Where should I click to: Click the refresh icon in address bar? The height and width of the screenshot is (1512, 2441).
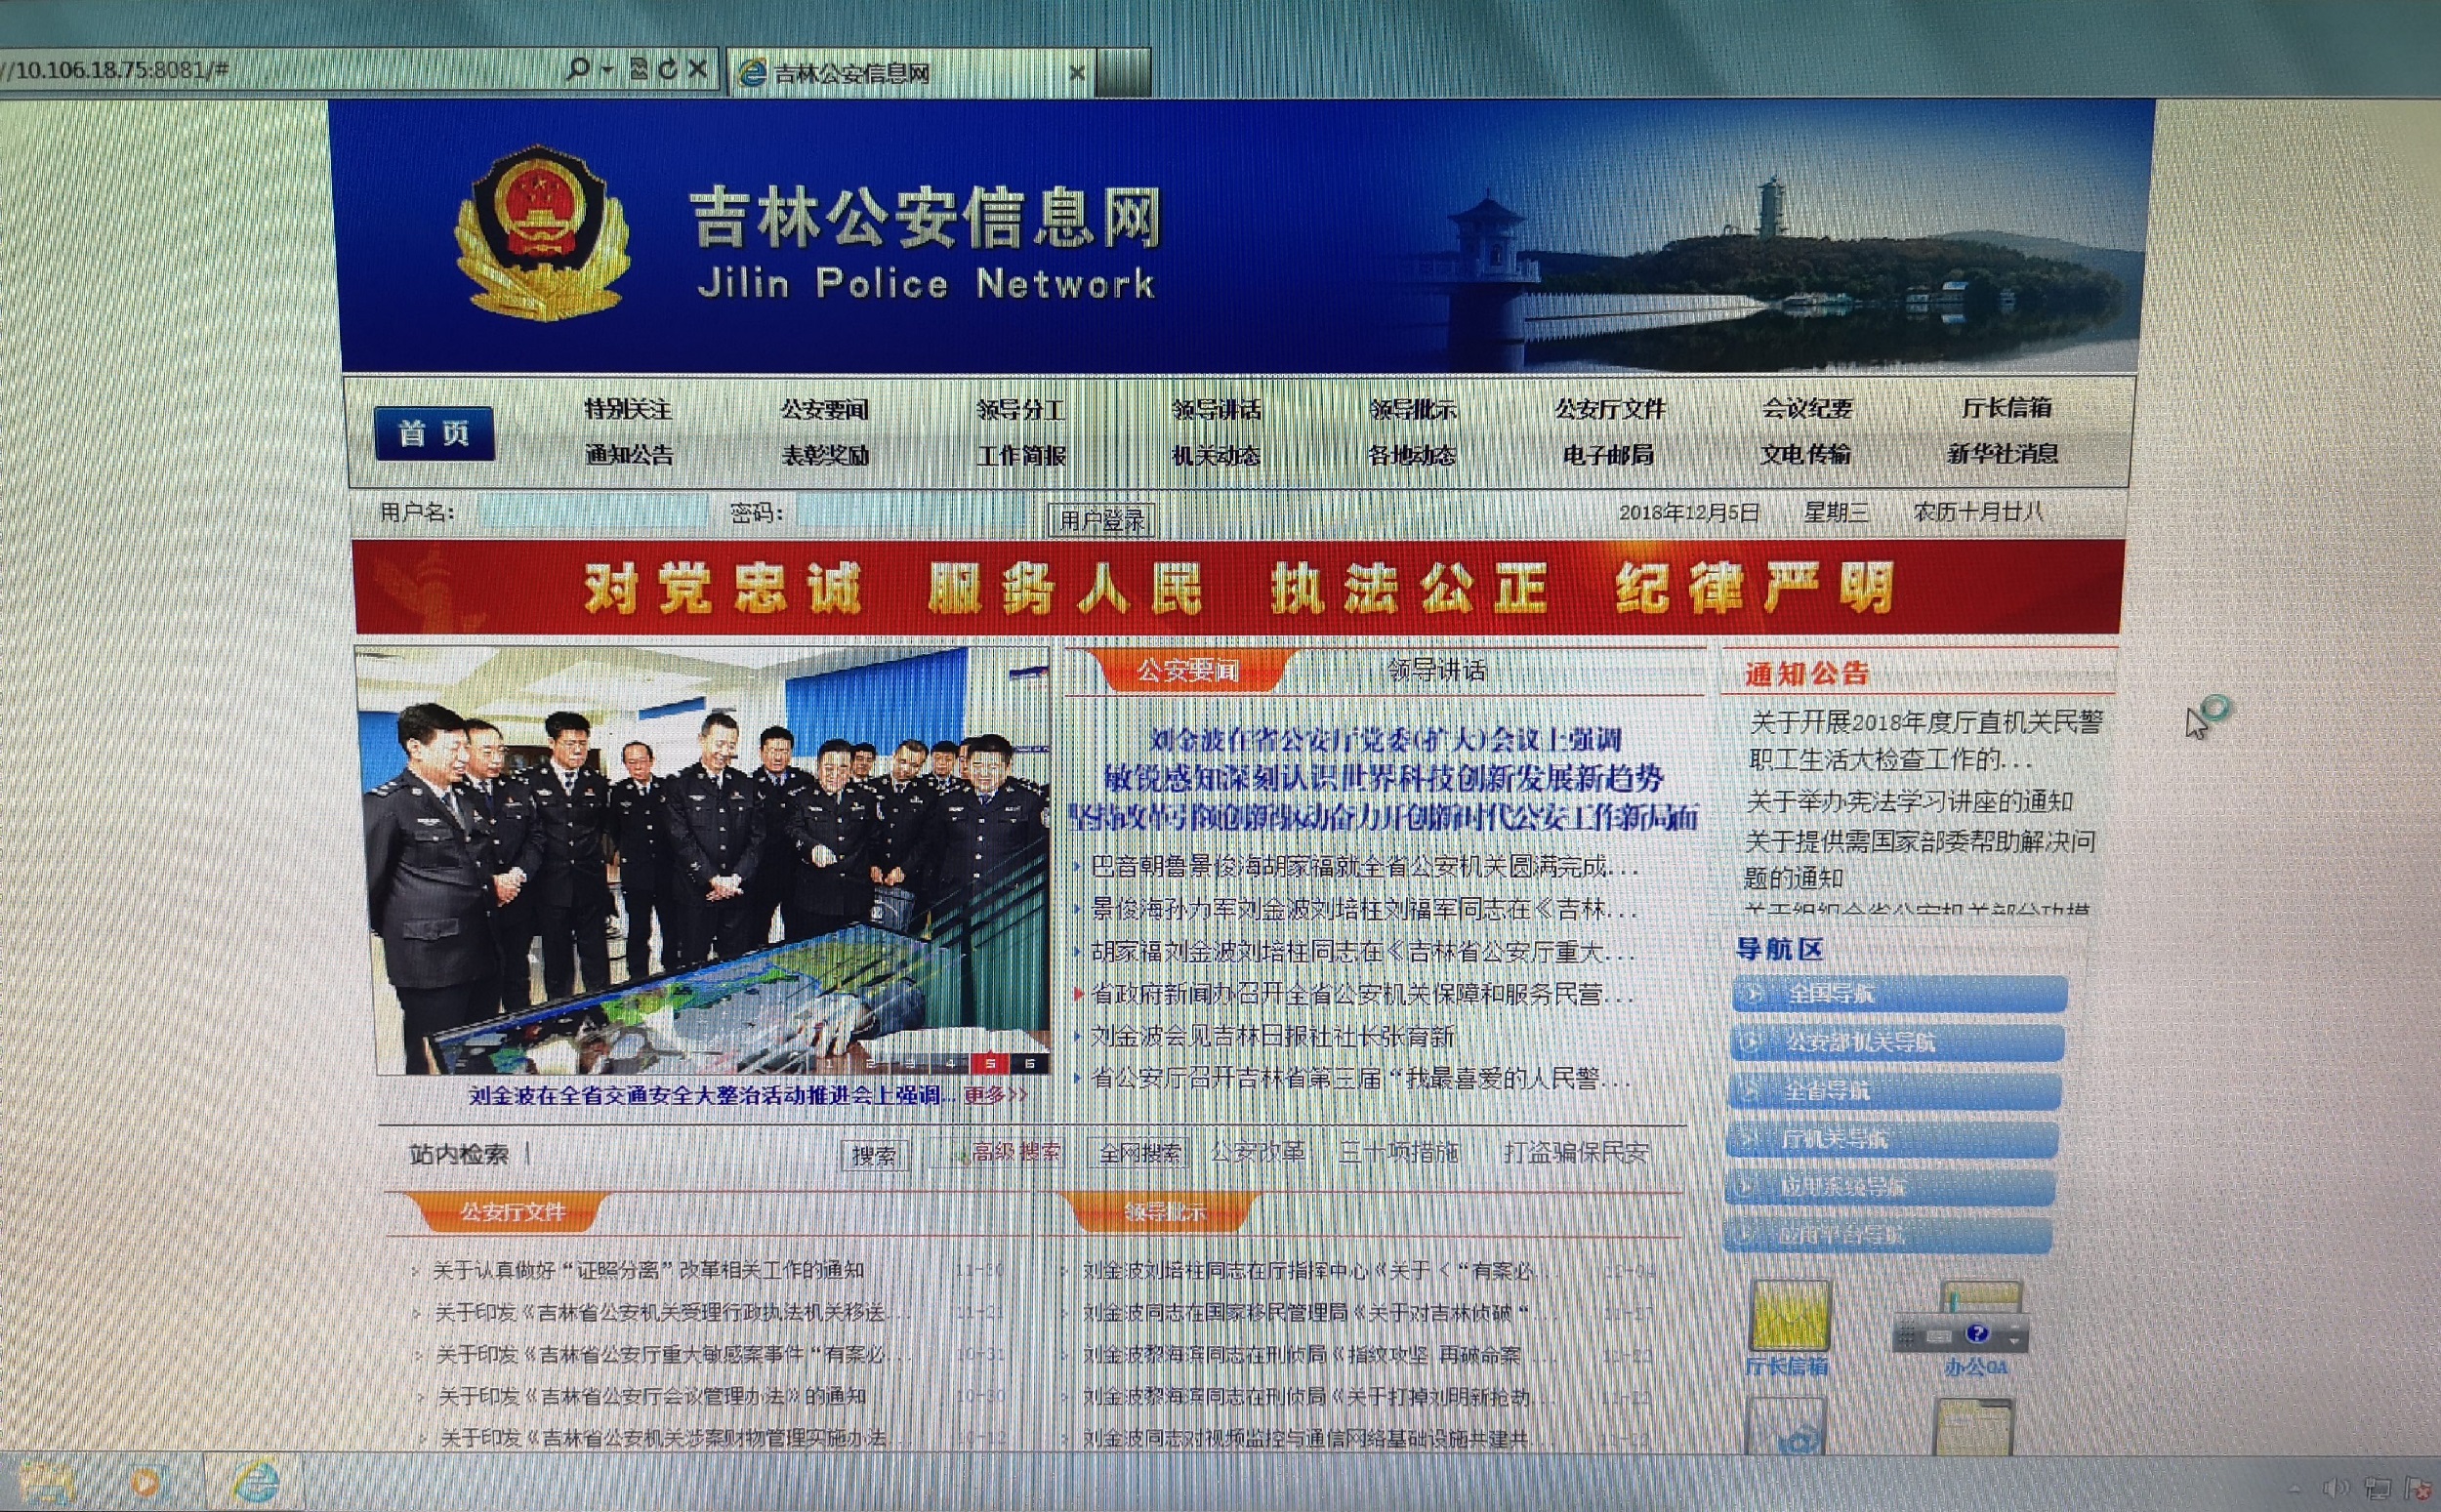pyautogui.click(x=667, y=69)
